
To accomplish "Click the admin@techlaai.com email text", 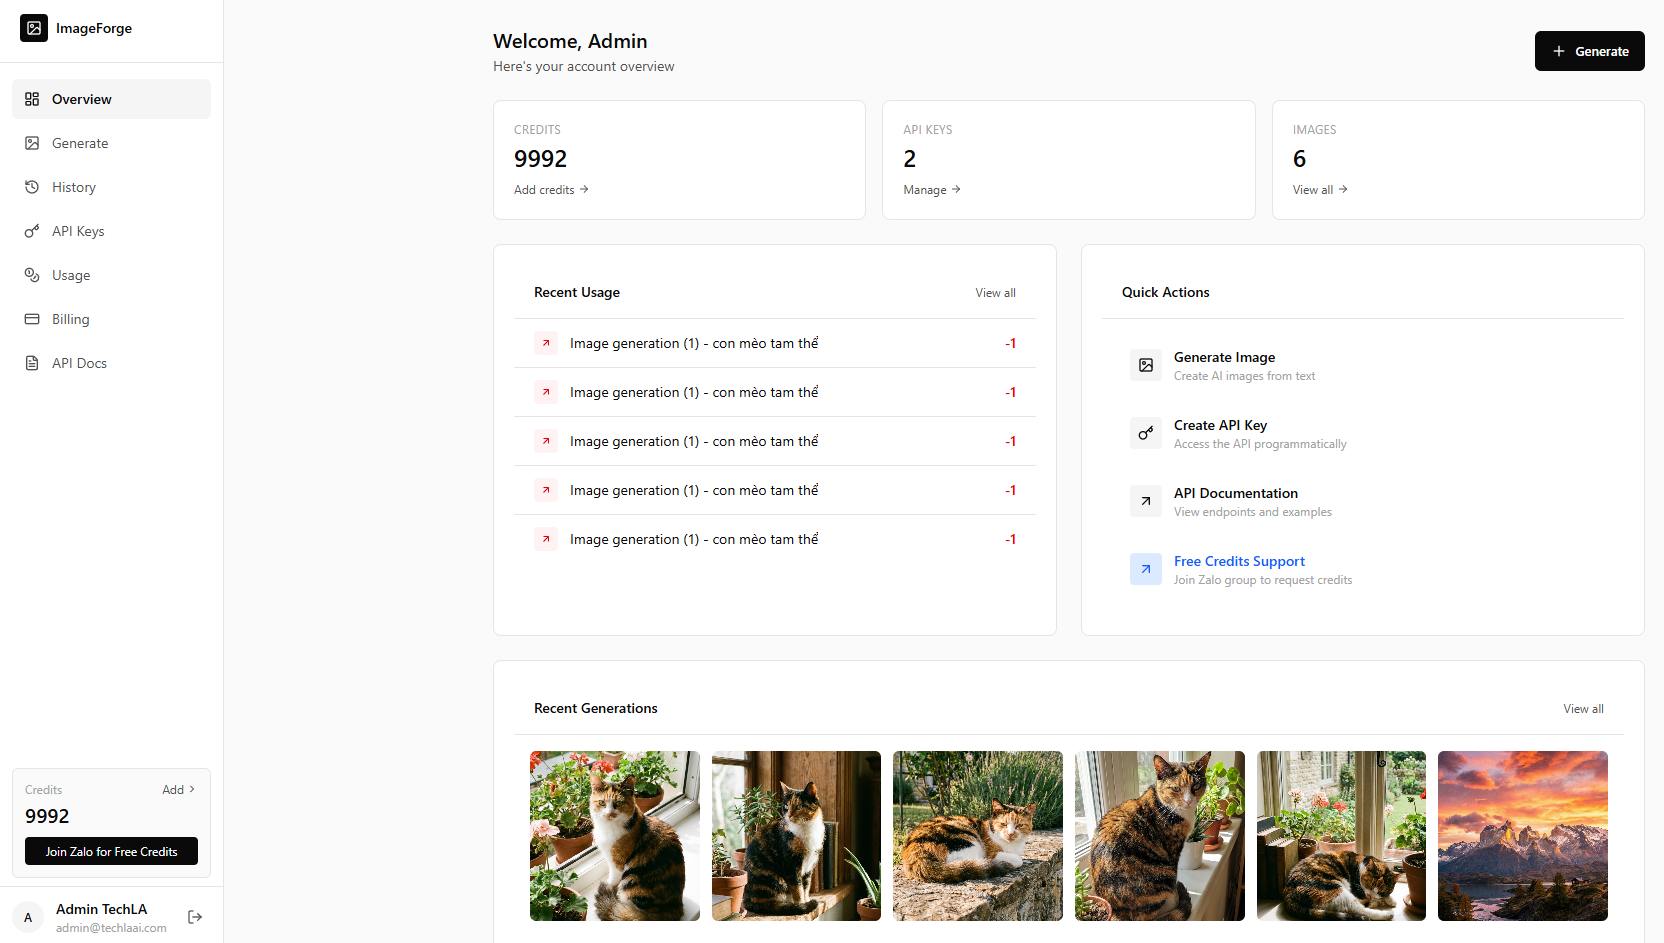I will (111, 928).
